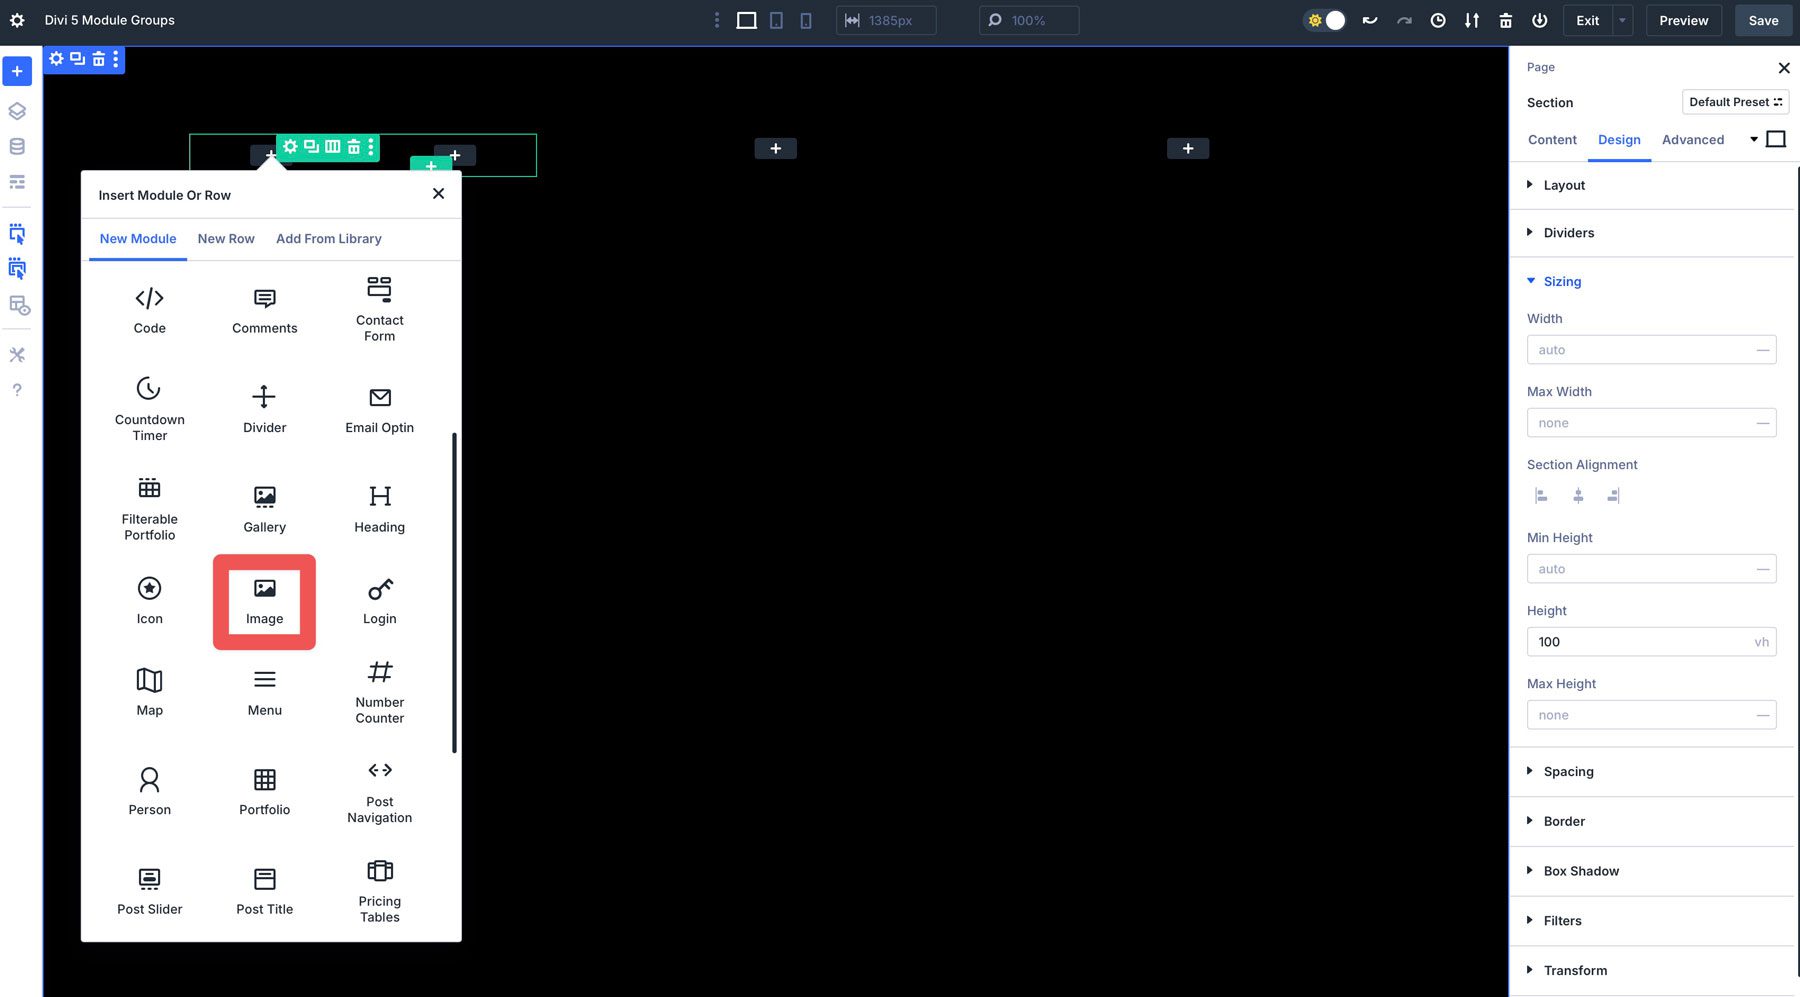This screenshot has width=1800, height=997.
Task: Insert the Pricing Tables module
Action: coord(379,888)
